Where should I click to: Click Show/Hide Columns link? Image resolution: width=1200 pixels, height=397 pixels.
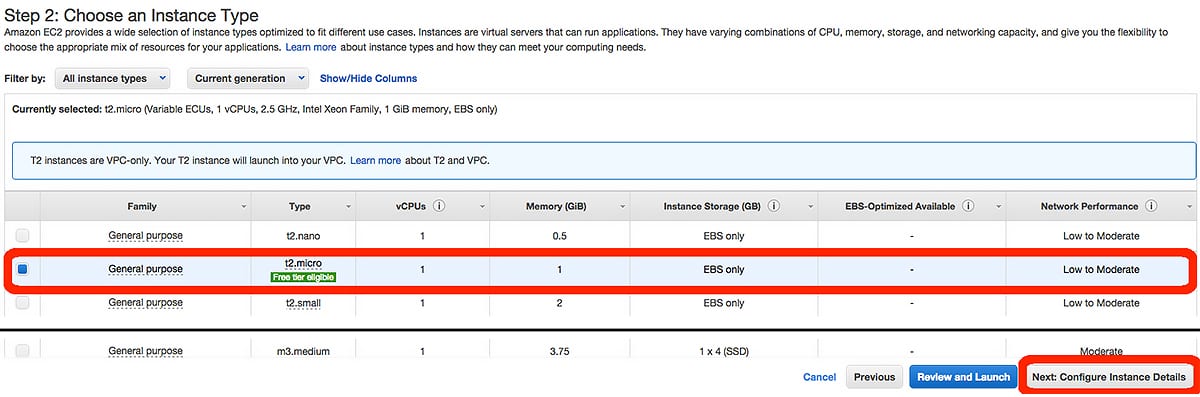tap(368, 78)
